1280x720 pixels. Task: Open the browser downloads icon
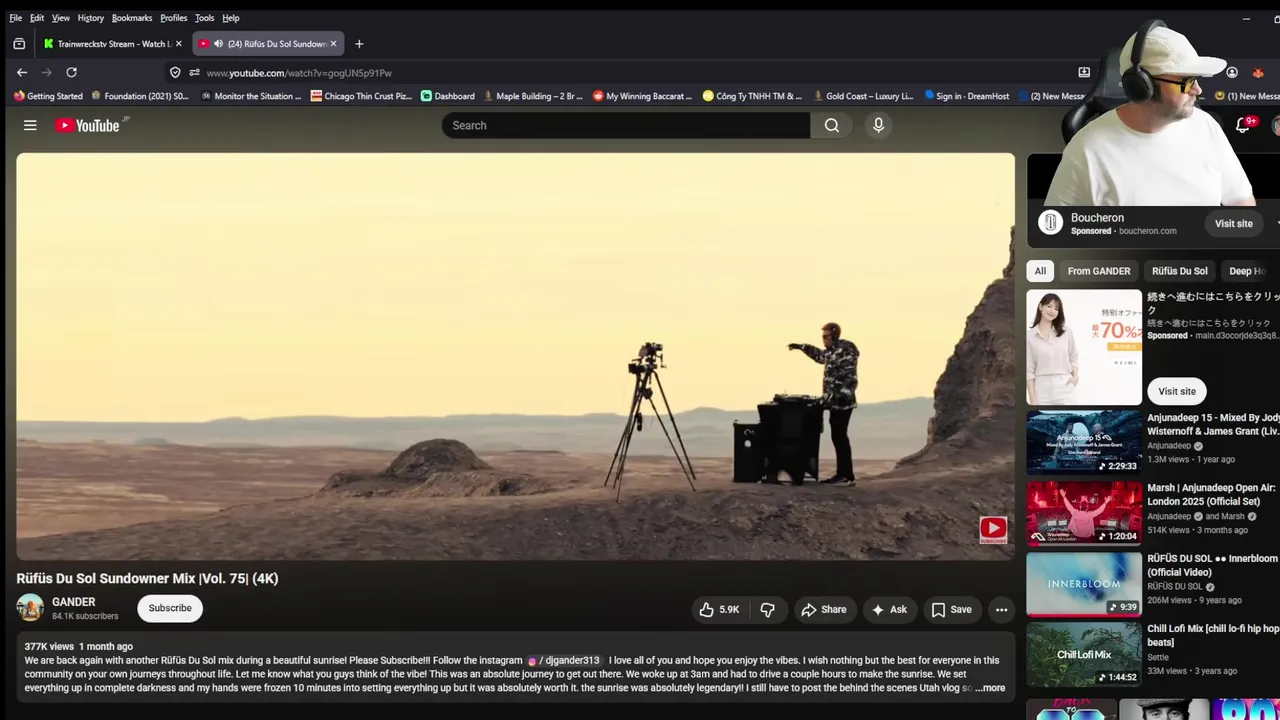(x=1084, y=72)
